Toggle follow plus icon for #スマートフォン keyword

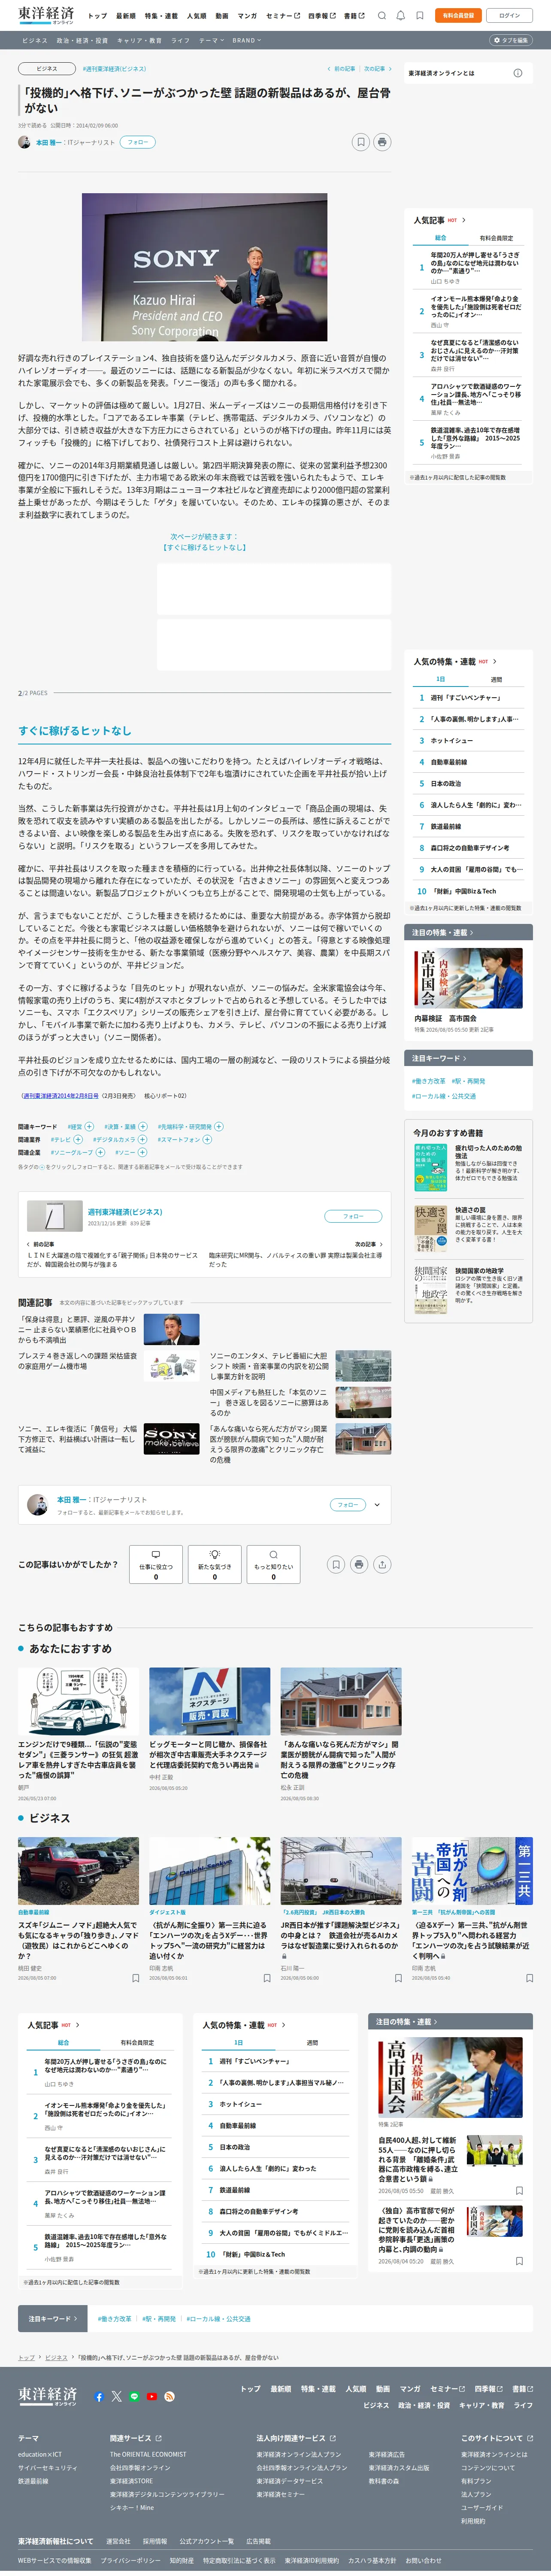(x=207, y=1139)
